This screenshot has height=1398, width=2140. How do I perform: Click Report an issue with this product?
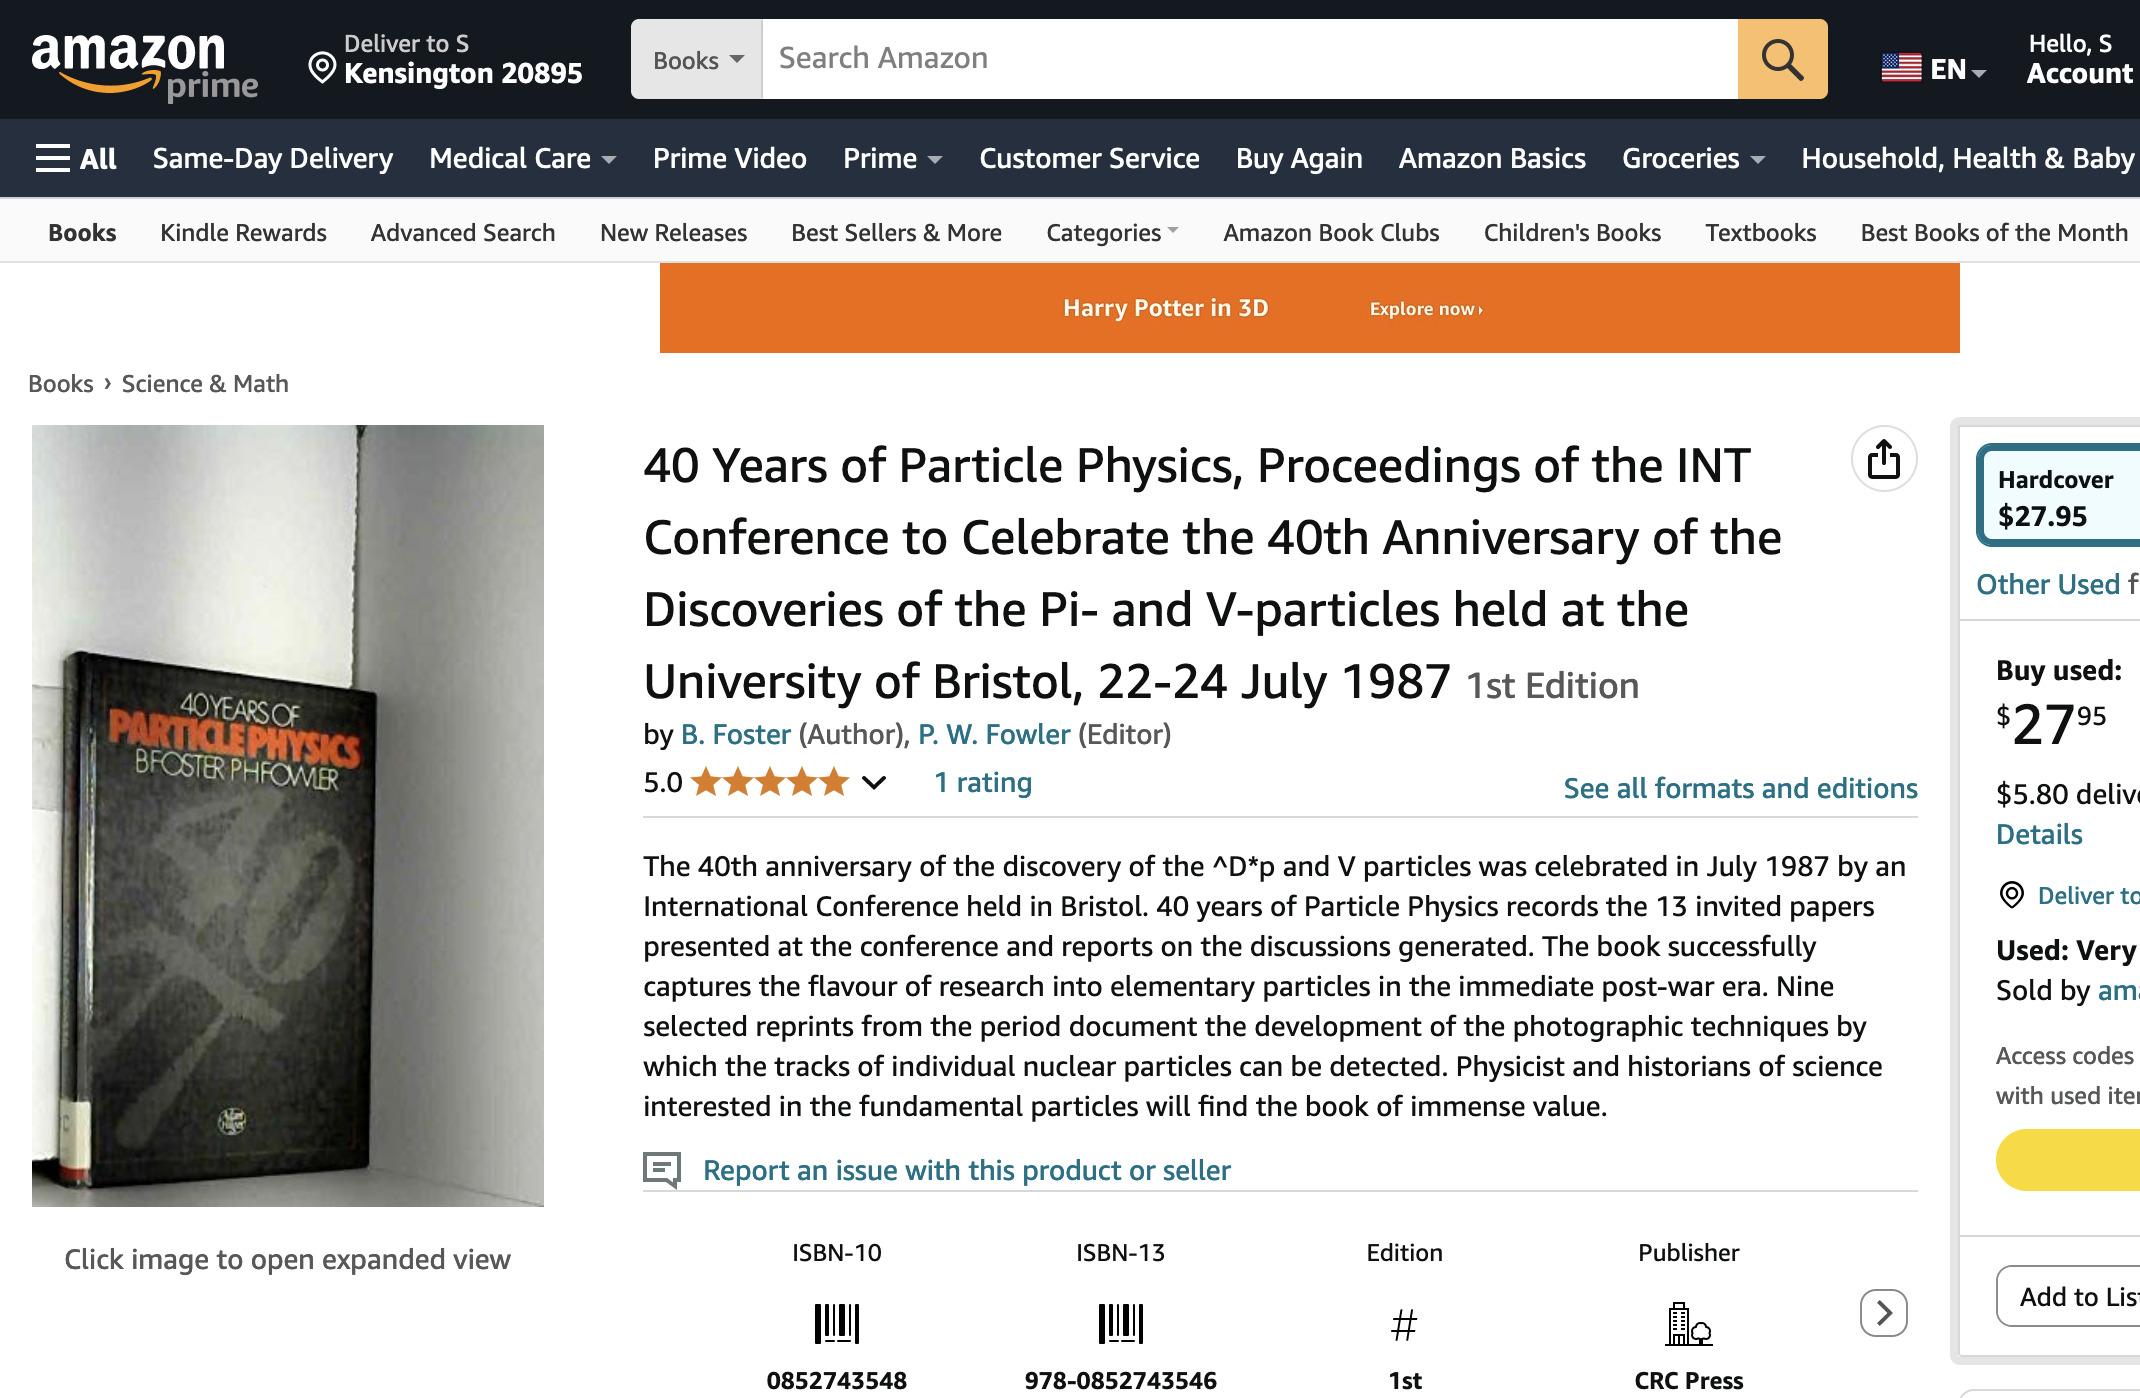point(966,1170)
